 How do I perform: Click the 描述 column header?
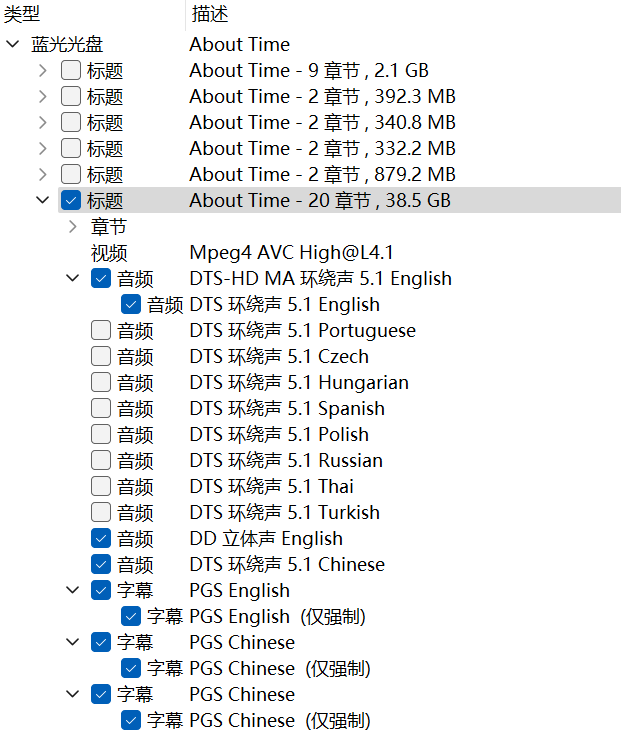[x=209, y=14]
